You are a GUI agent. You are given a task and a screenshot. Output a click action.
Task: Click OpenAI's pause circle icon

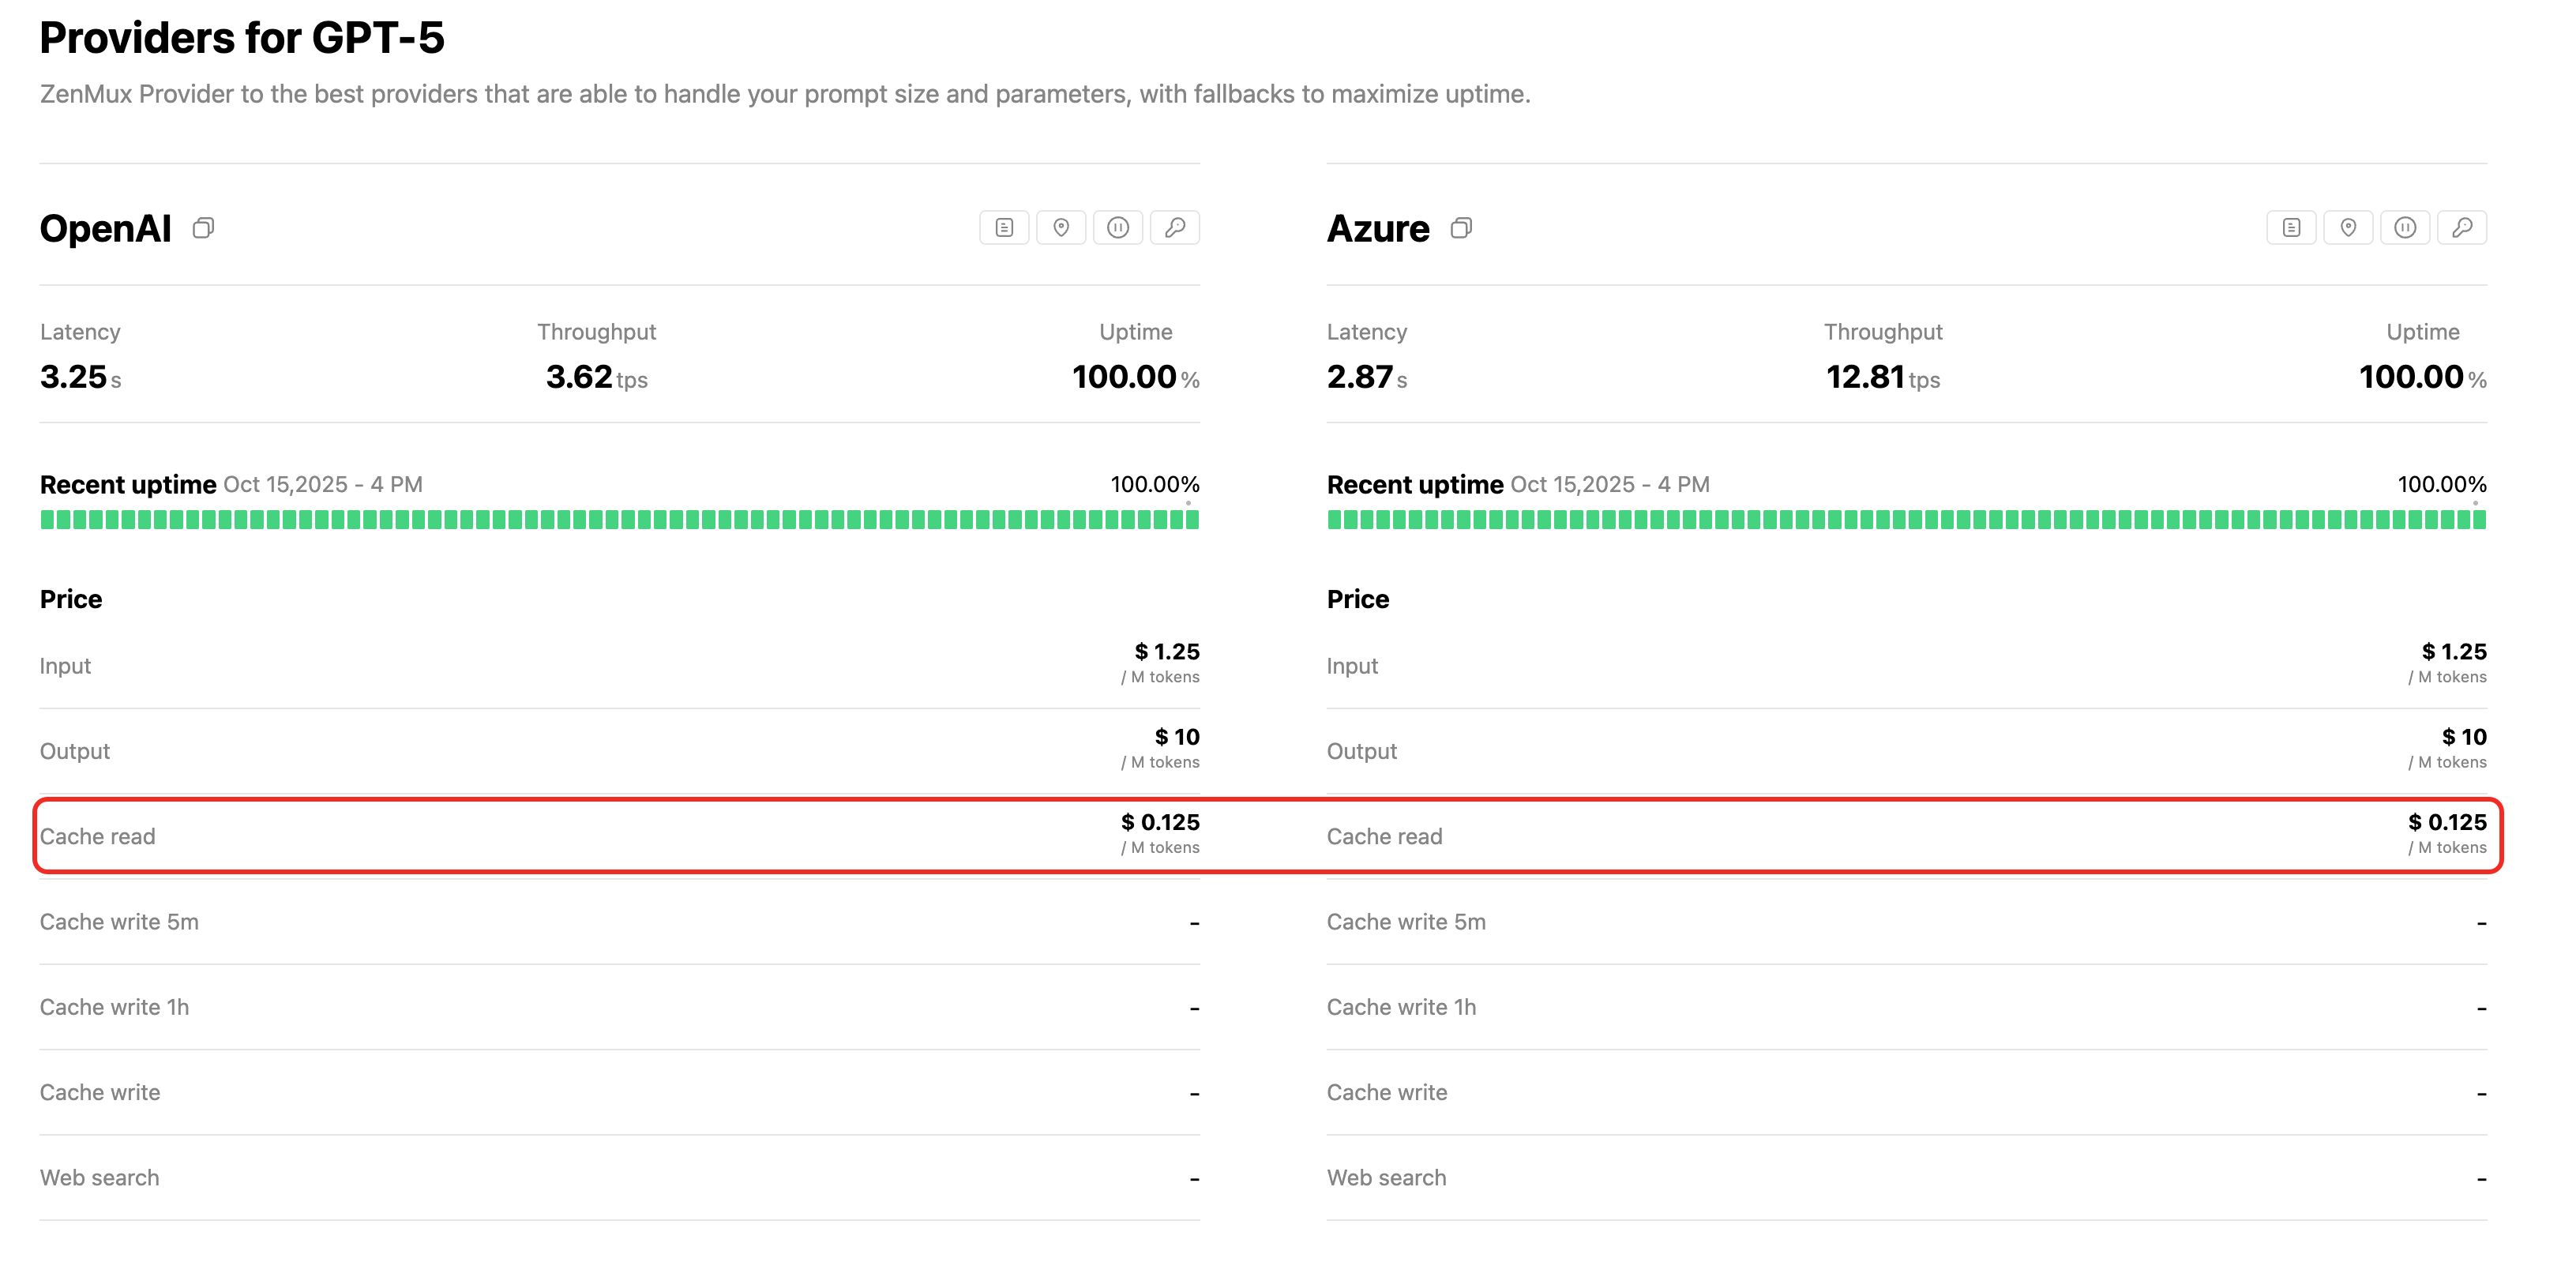pyautogui.click(x=1118, y=228)
